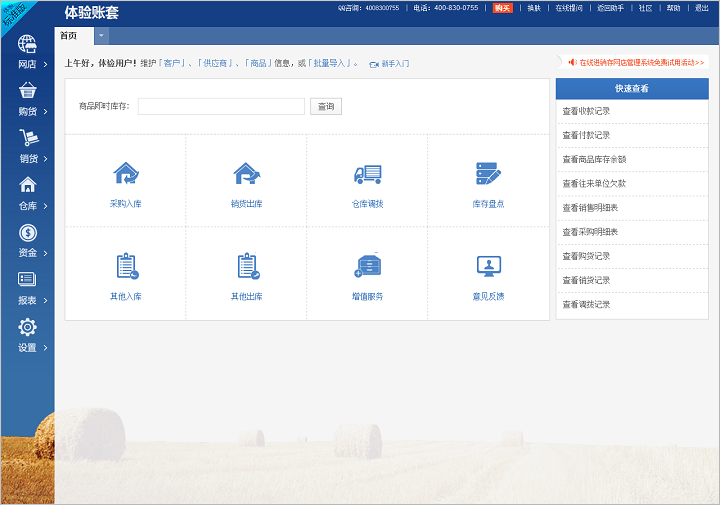Open the 仓库 warehouse icon in sidebar
The width and height of the screenshot is (720, 505).
pyautogui.click(x=28, y=185)
